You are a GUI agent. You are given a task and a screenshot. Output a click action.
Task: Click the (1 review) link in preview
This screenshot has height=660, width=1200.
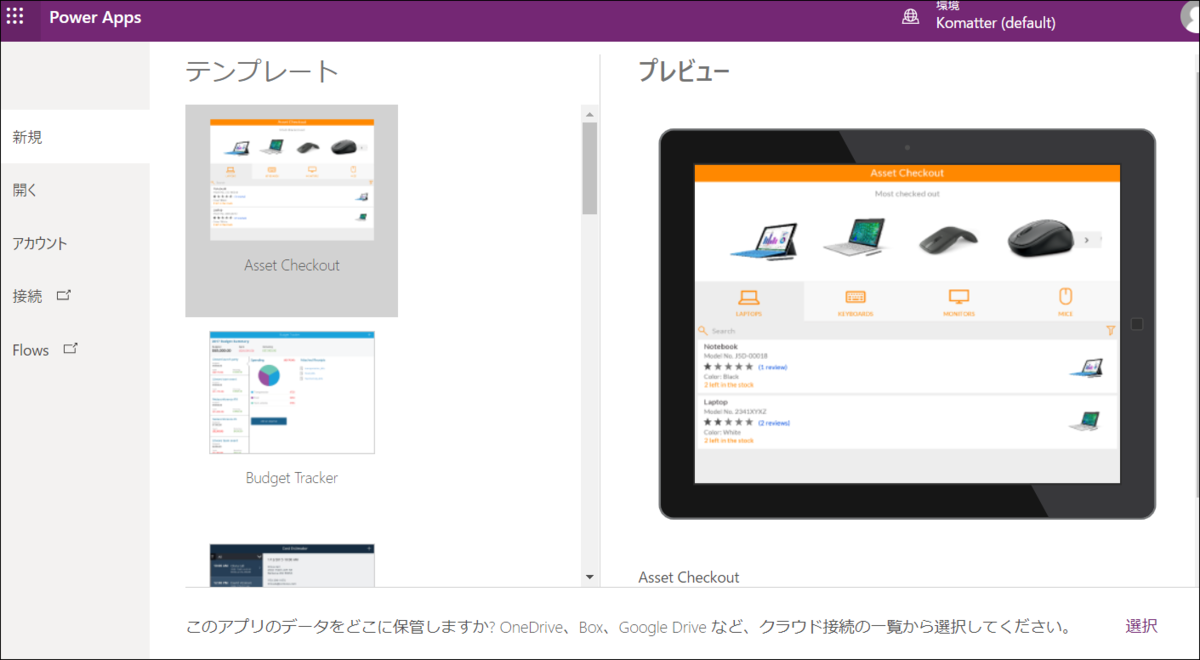click(773, 367)
